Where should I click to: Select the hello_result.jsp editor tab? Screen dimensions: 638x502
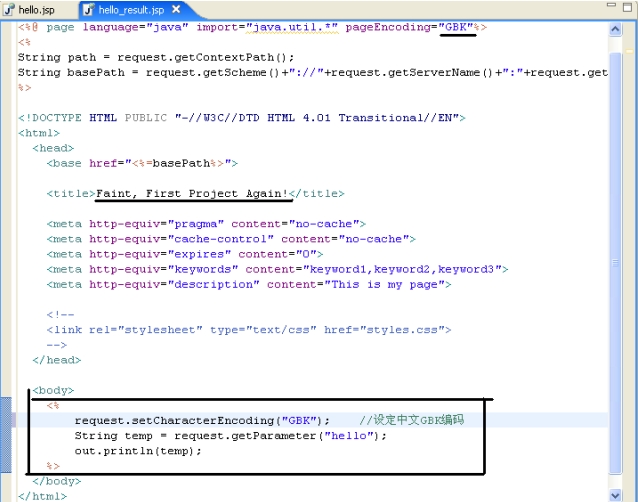[131, 10]
